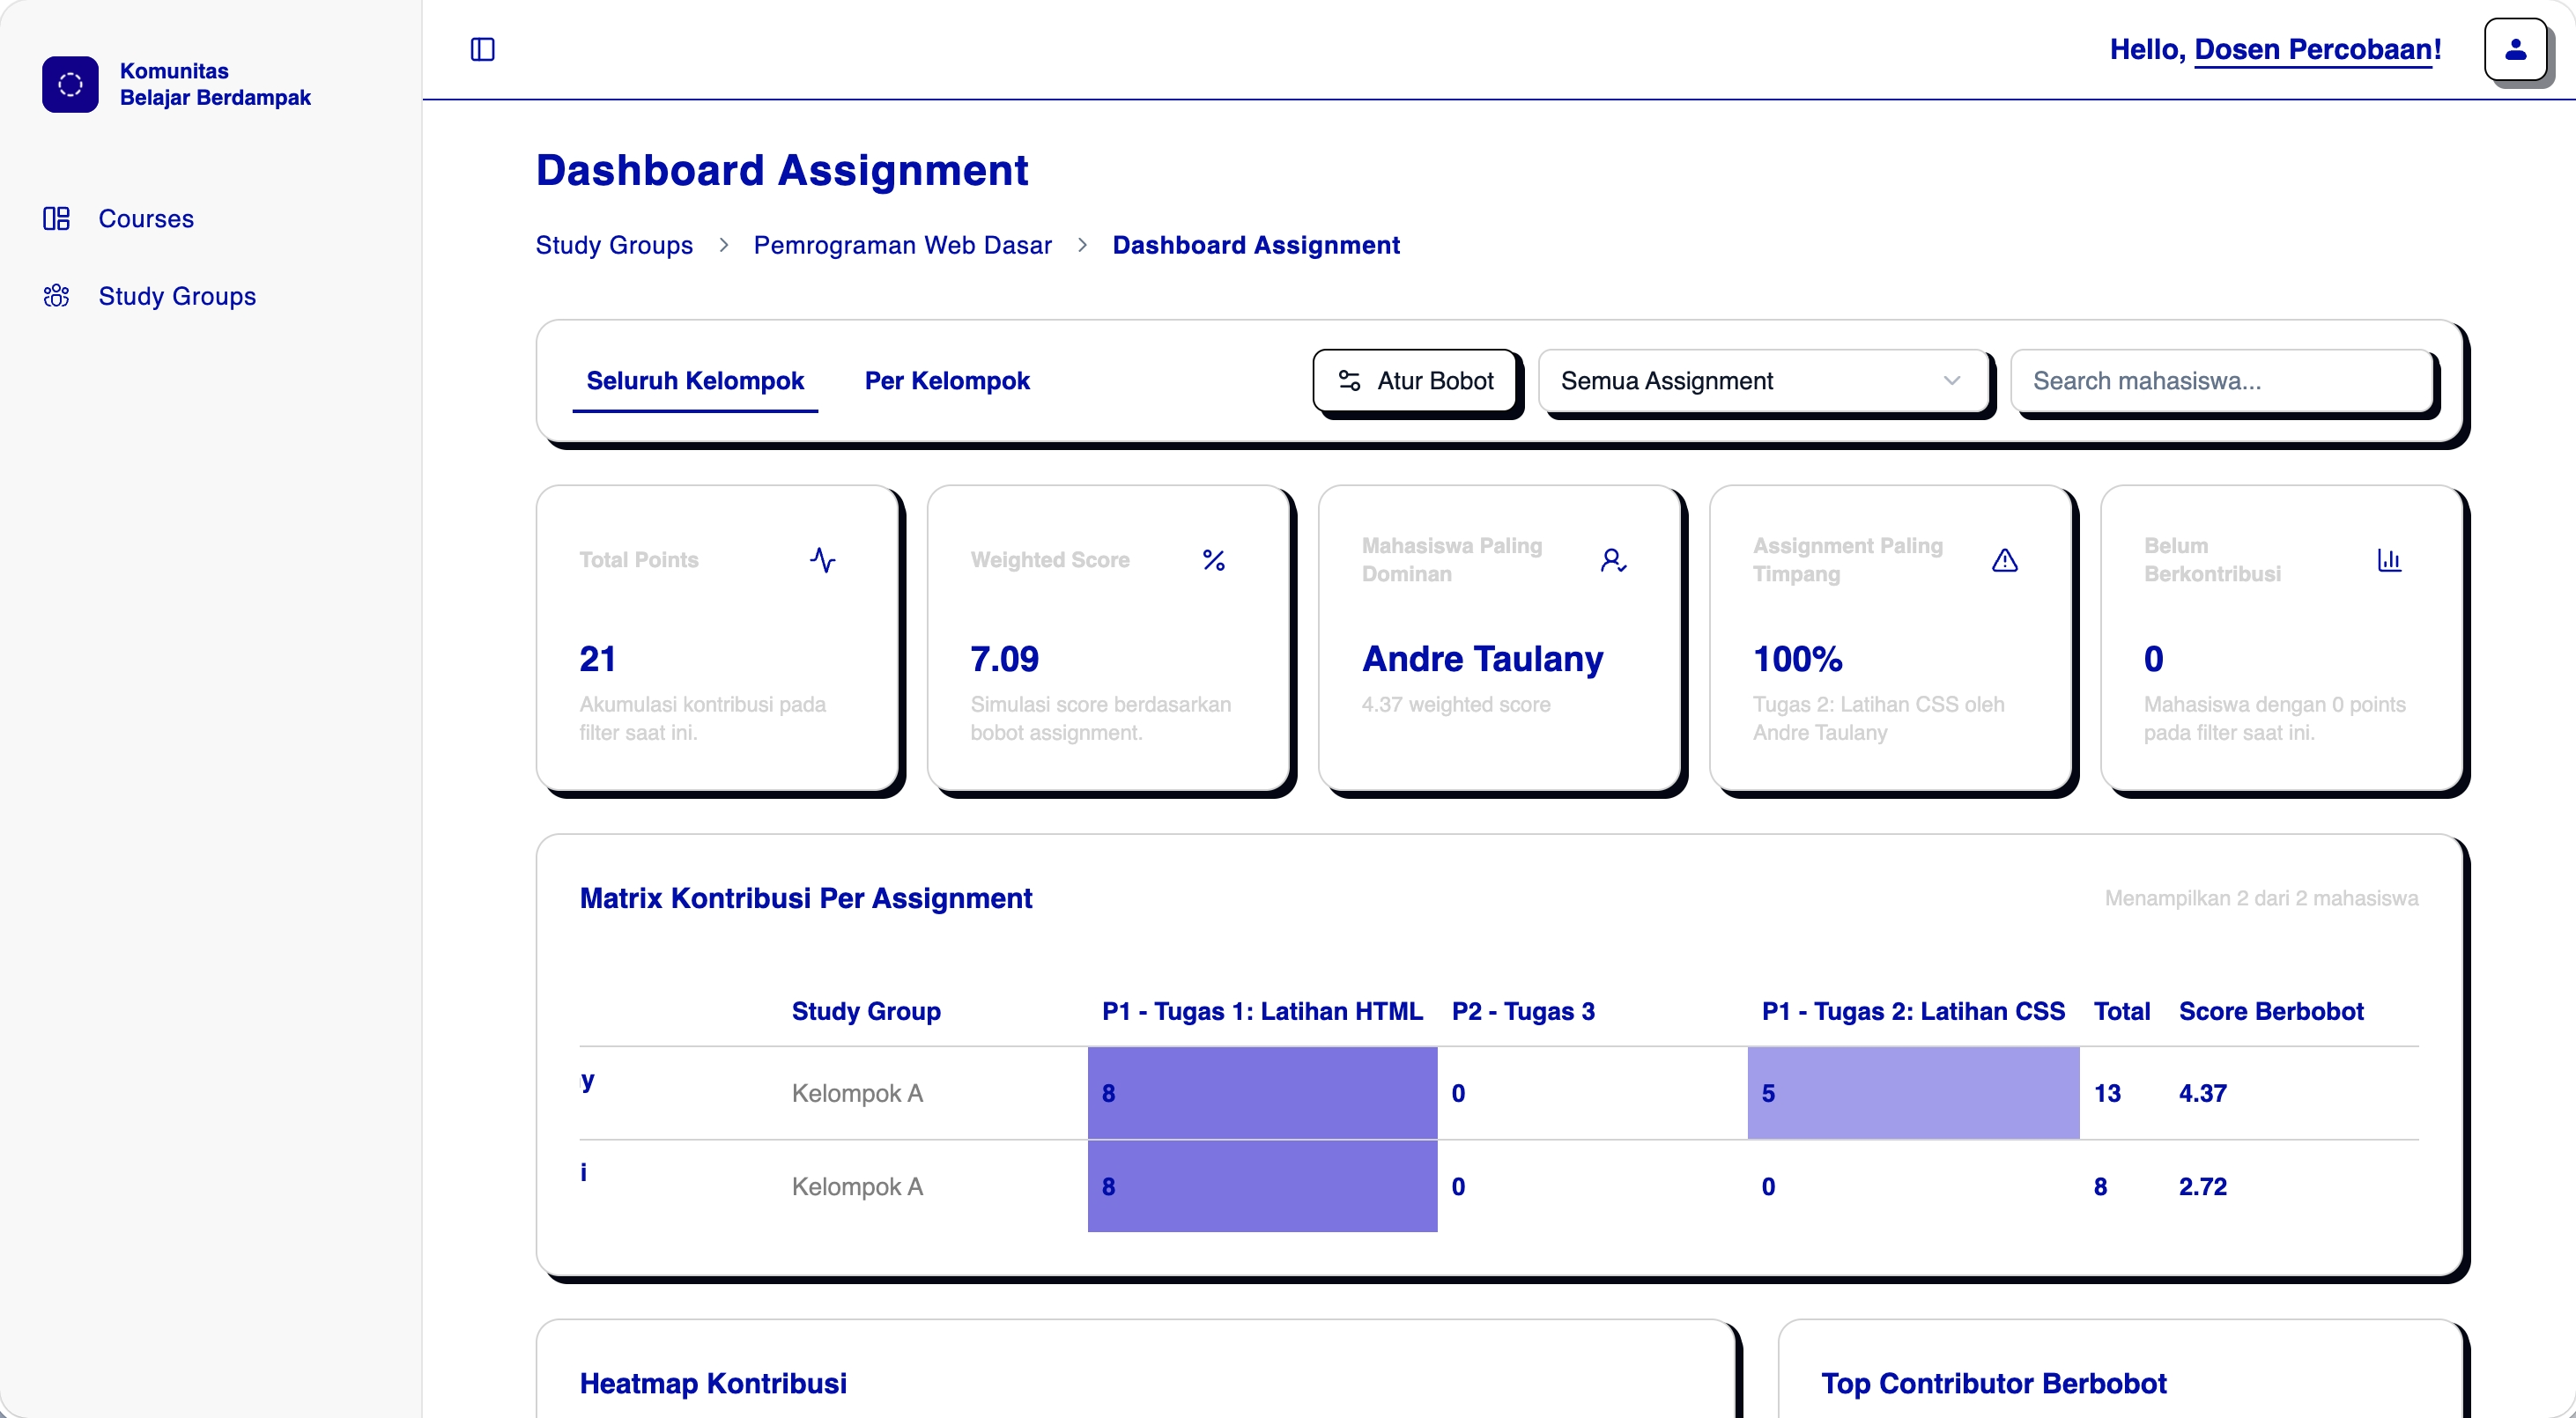Image resolution: width=2576 pixels, height=1418 pixels.
Task: Click the Matrix Kontribusi Per Assignment heading
Action: (x=805, y=898)
